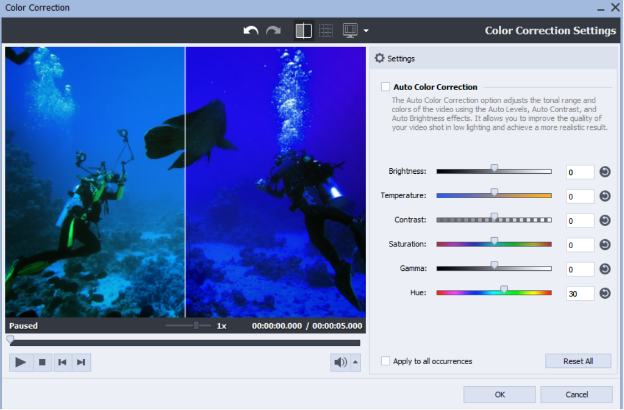Screen dimensions: 624x410
Task: Expand the volume level arrow
Action: tap(356, 362)
